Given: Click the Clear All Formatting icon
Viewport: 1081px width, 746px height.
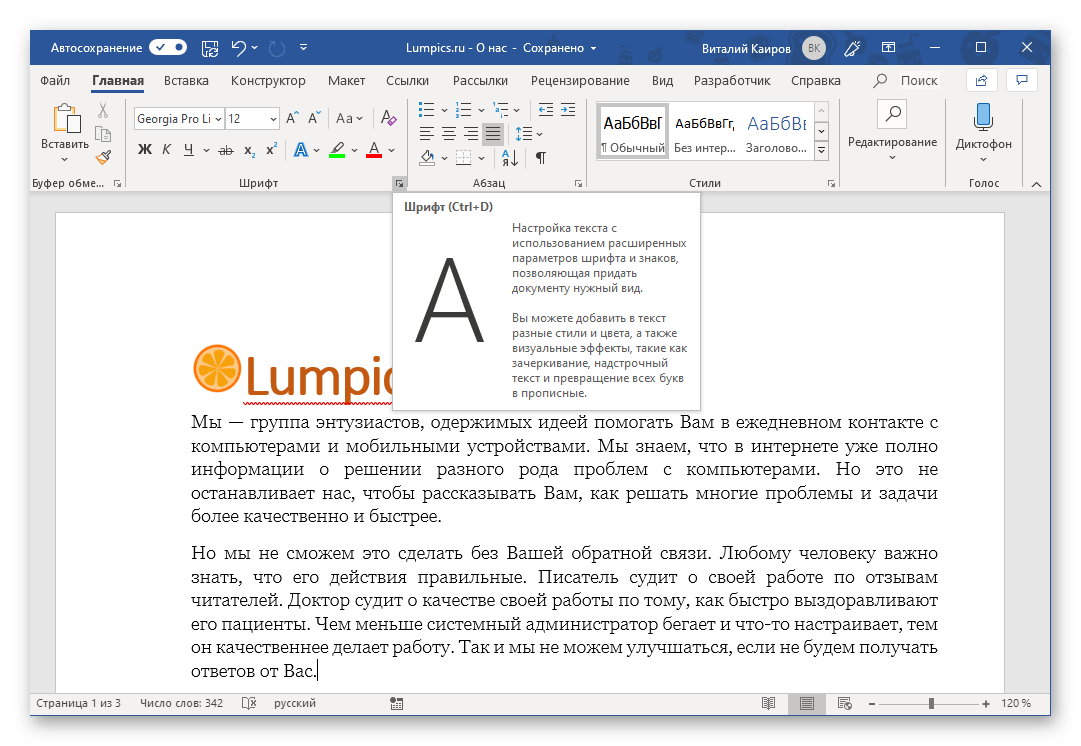Looking at the screenshot, I should click(384, 119).
